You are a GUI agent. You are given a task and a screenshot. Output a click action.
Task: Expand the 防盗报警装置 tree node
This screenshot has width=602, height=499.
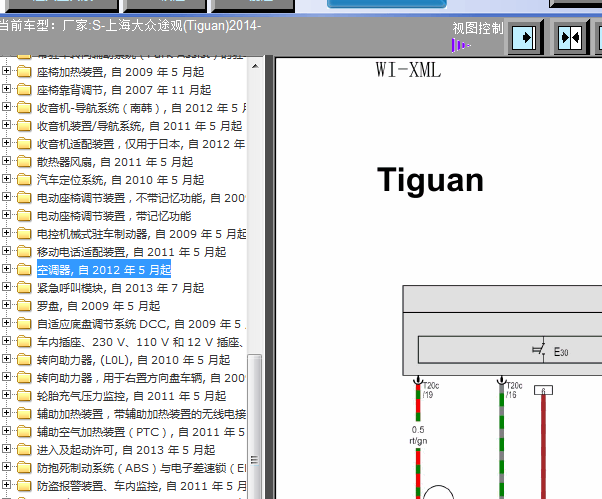pyautogui.click(x=6, y=485)
